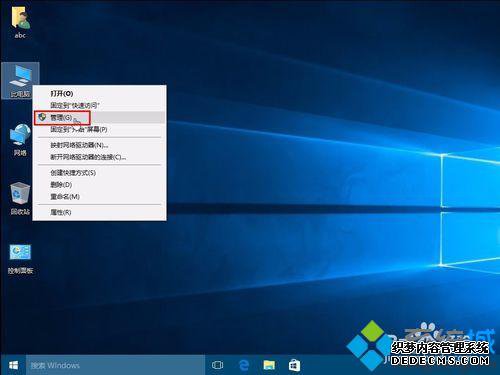This screenshot has width=500, height=375.
Task: Select the Recycle Bin desktop icon
Action: pos(20,199)
